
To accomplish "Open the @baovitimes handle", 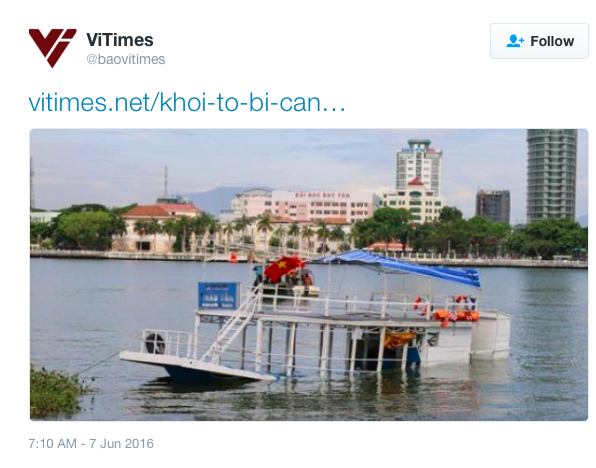I will point(126,60).
